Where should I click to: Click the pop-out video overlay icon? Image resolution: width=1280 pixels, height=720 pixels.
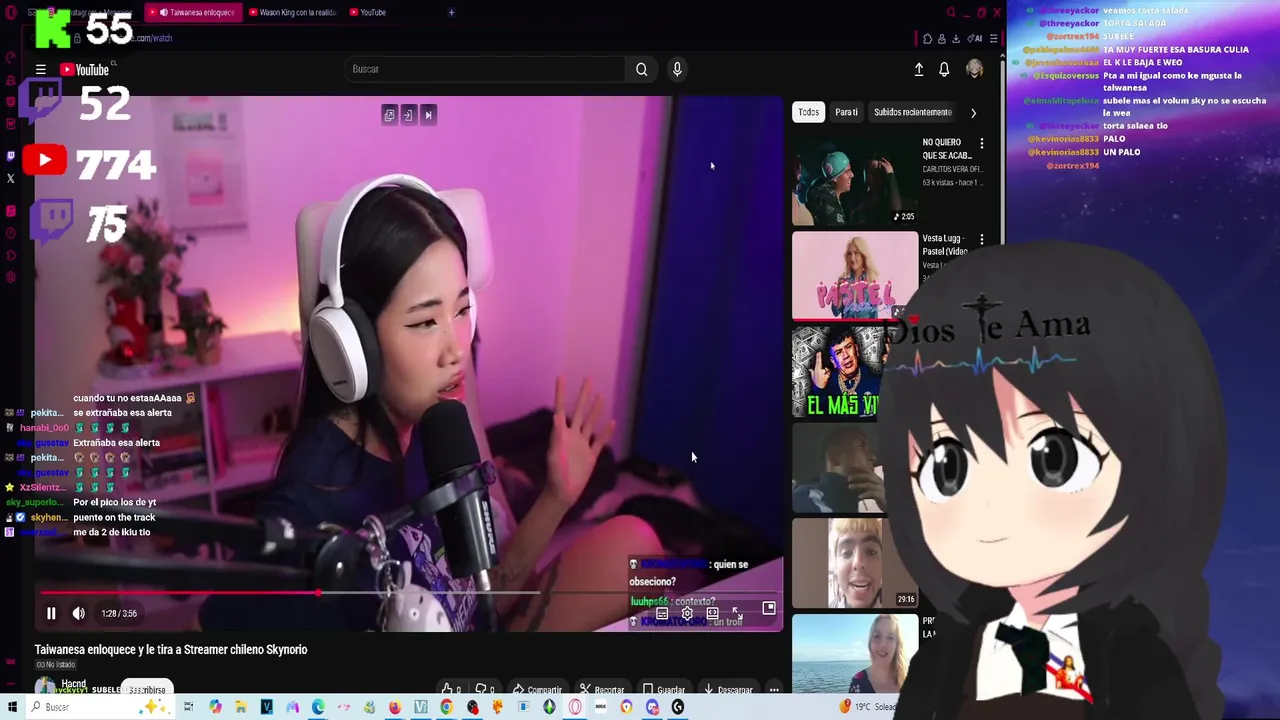[x=389, y=115]
